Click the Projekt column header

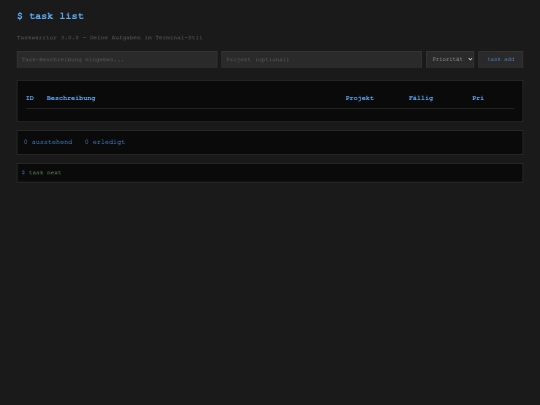click(x=360, y=98)
